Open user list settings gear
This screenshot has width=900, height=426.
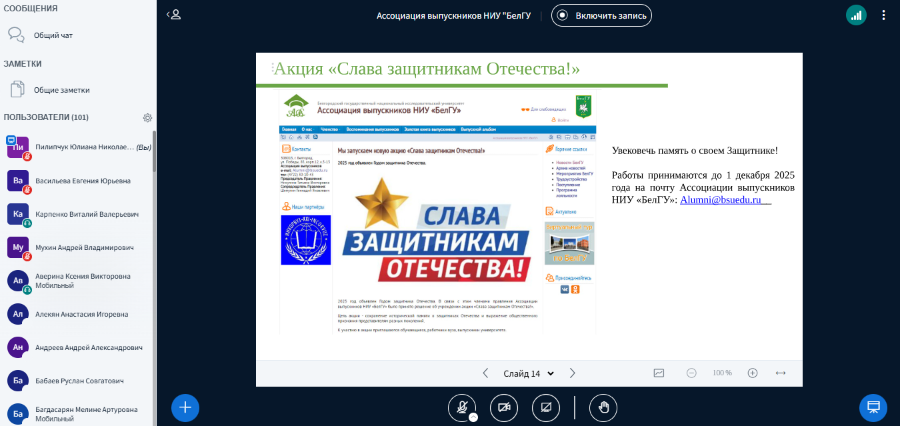click(x=148, y=118)
